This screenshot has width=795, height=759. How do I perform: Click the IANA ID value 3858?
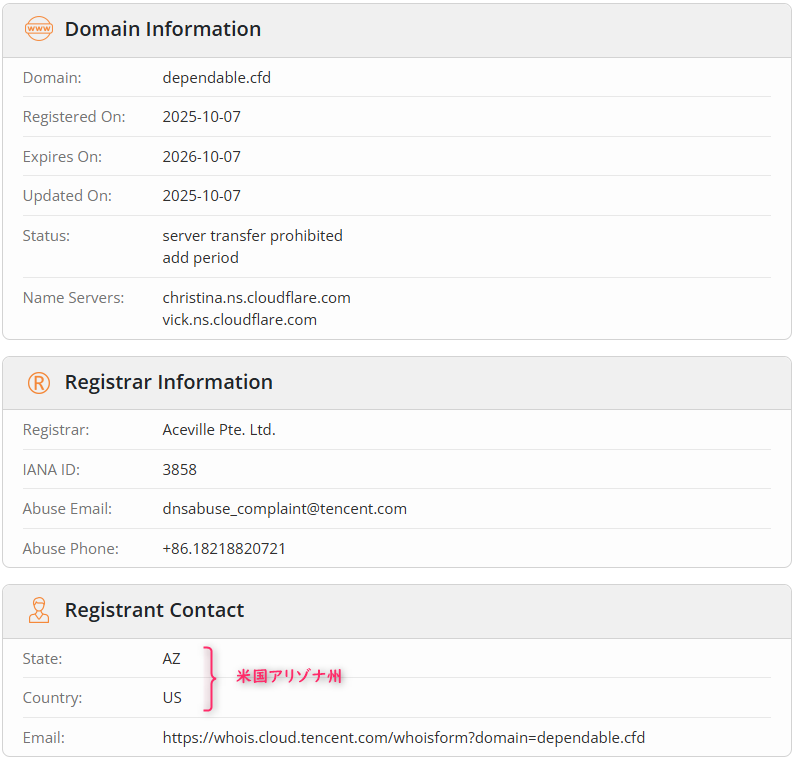point(180,469)
